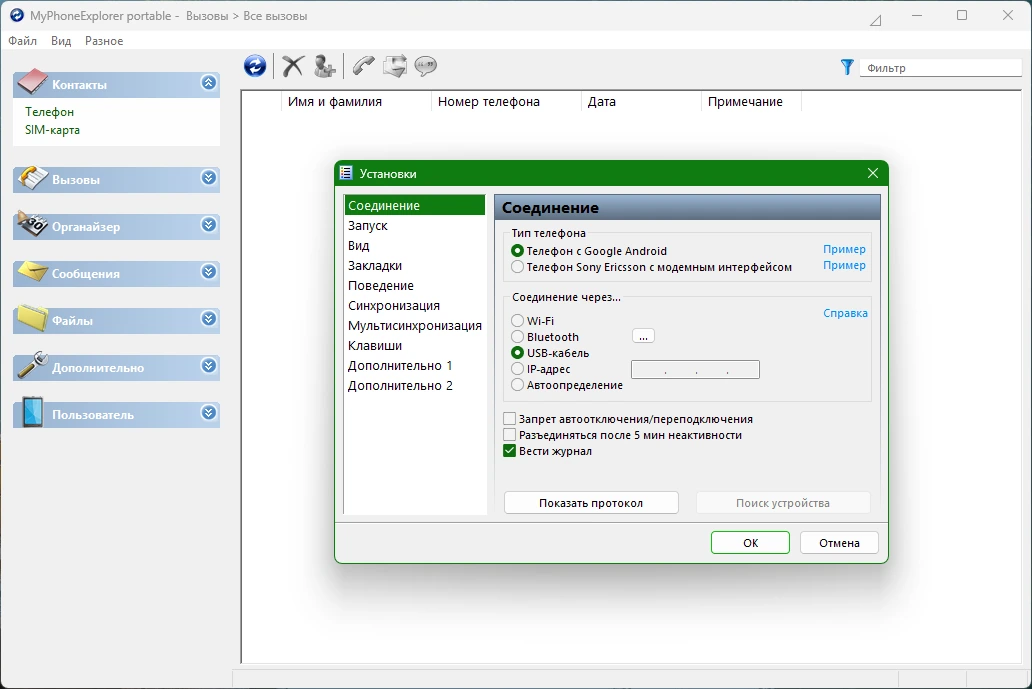This screenshot has height=689, width=1032.
Task: Click the Органайзер calendar icon
Action: click(32, 224)
